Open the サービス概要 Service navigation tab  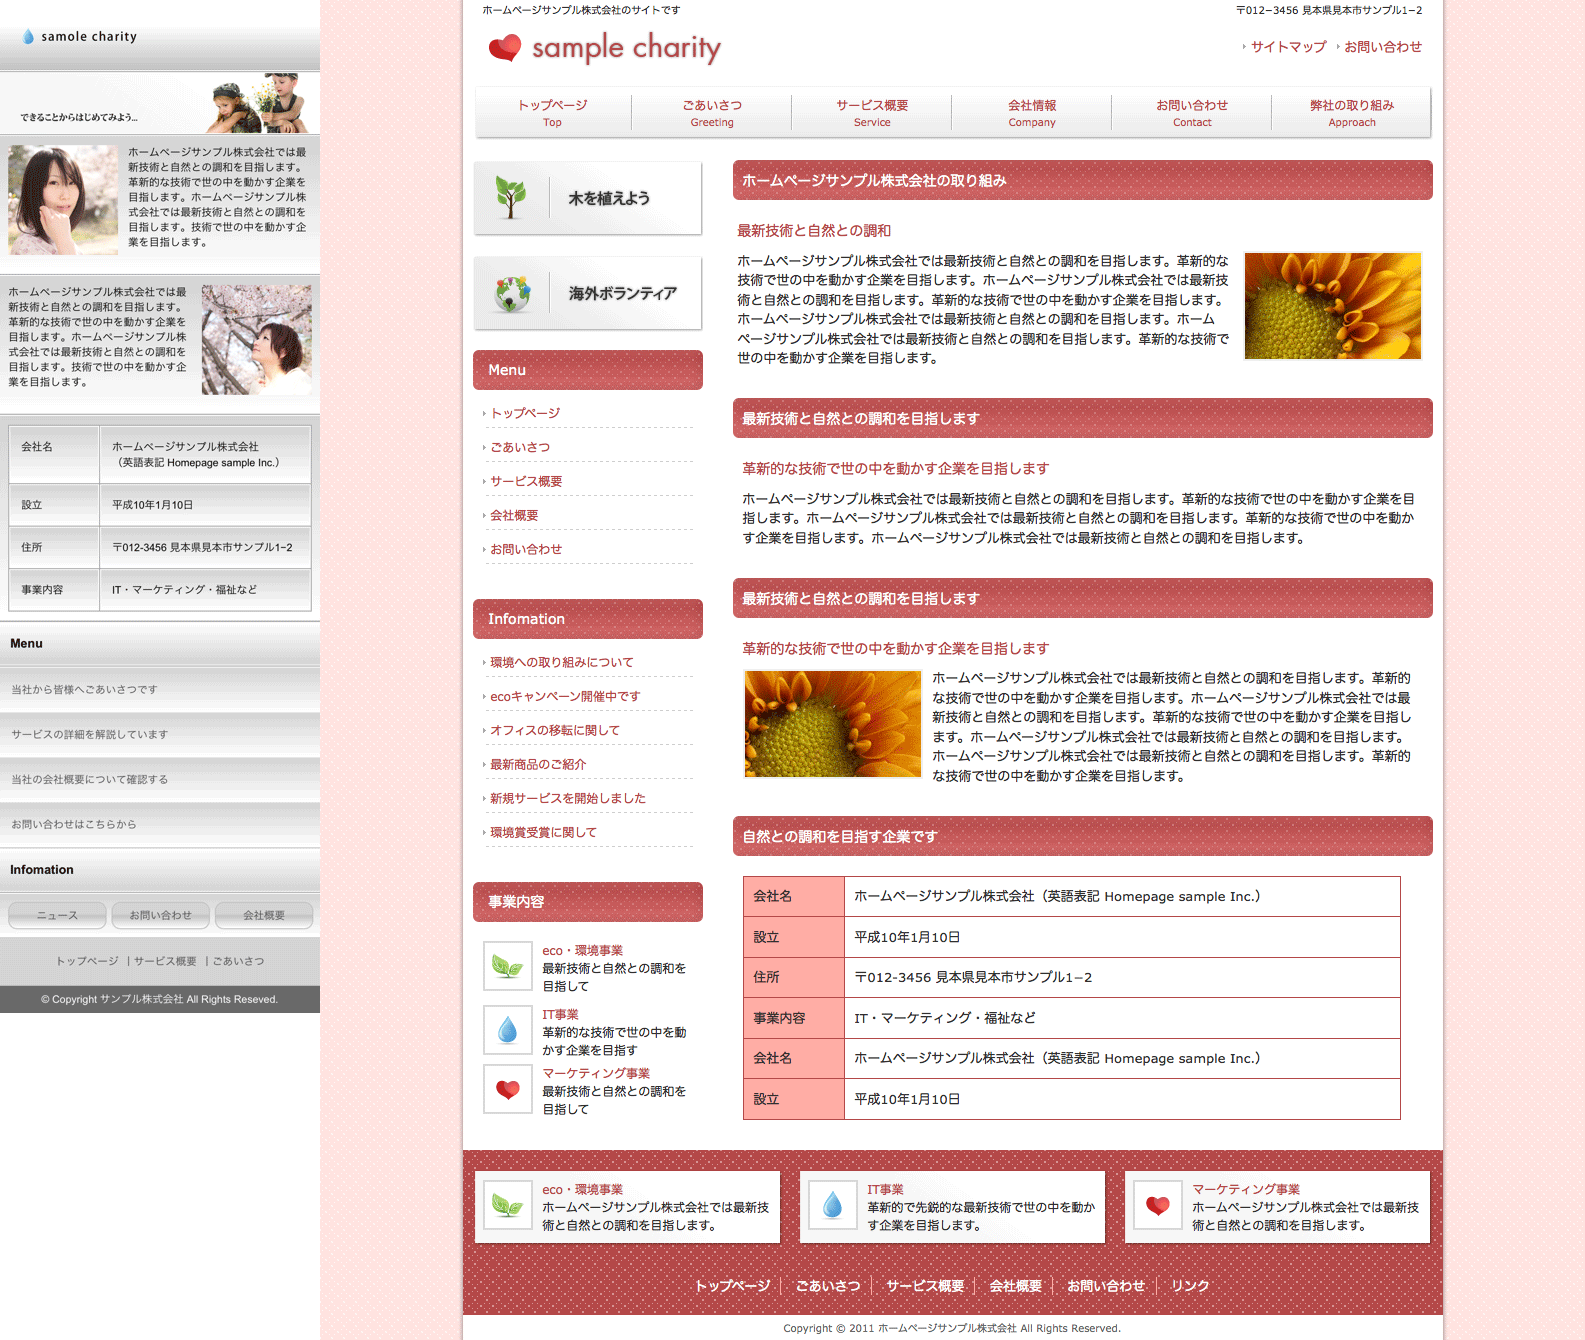click(x=872, y=112)
